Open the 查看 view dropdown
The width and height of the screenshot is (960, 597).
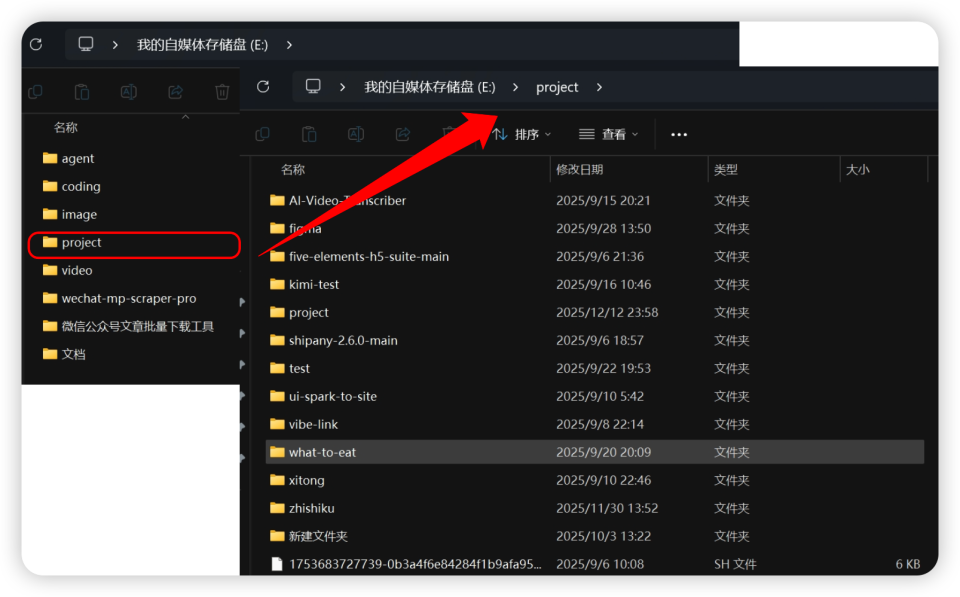[x=609, y=134]
